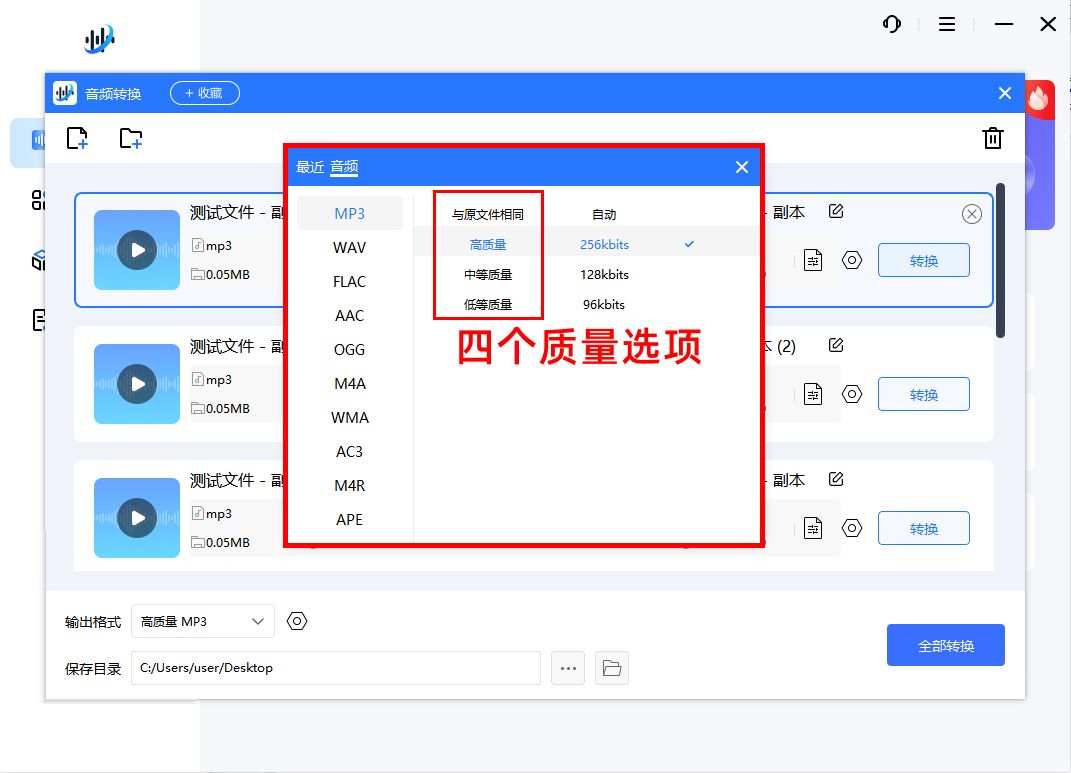Click the add file icon
Screen dimensions: 1071x773
77,140
